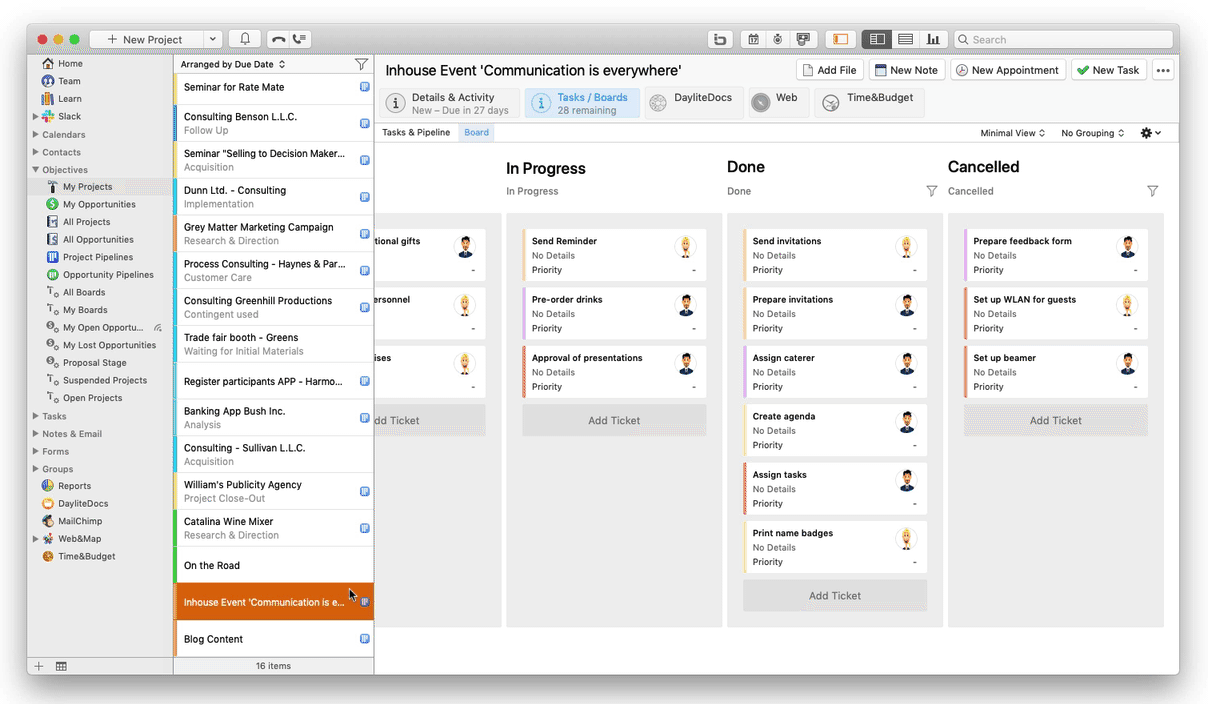This screenshot has height=704, width=1208.
Task: Switch to the chart view mode
Action: click(x=933, y=39)
